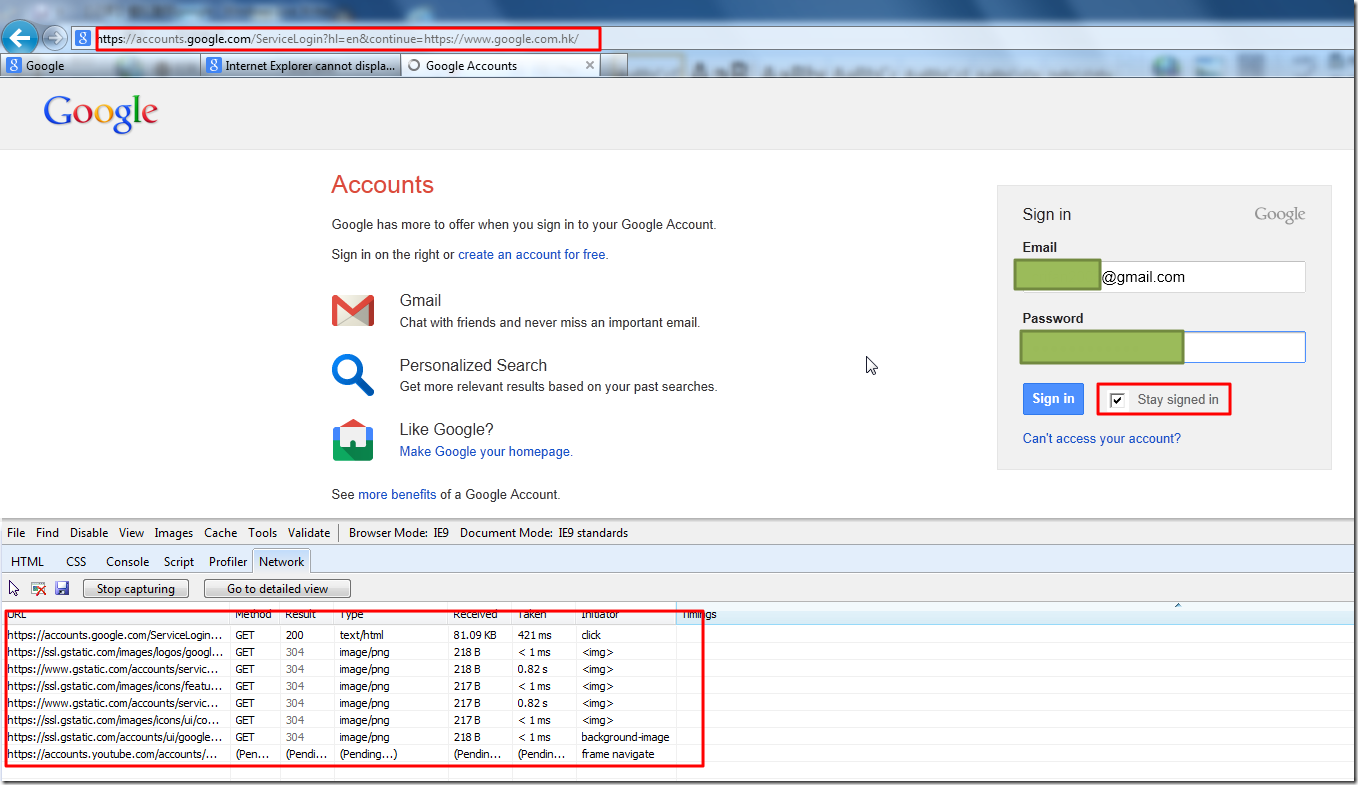Click the red Accounts heading
This screenshot has height=785, width=1358.
point(383,185)
